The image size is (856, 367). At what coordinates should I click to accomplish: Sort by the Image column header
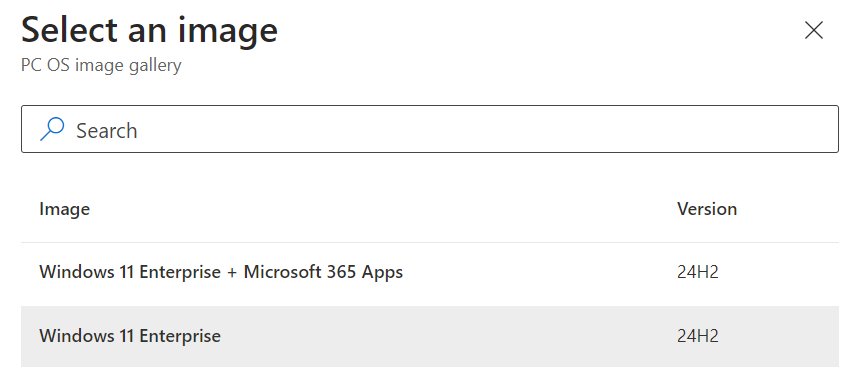pyautogui.click(x=64, y=209)
